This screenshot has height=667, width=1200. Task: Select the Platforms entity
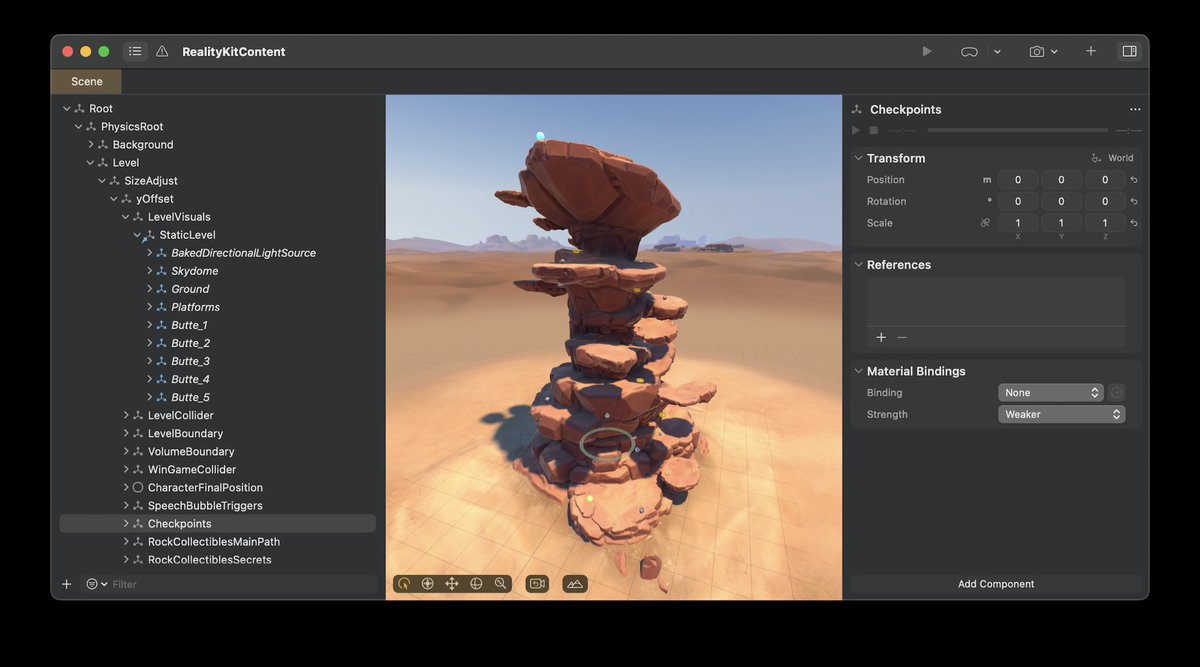click(195, 307)
